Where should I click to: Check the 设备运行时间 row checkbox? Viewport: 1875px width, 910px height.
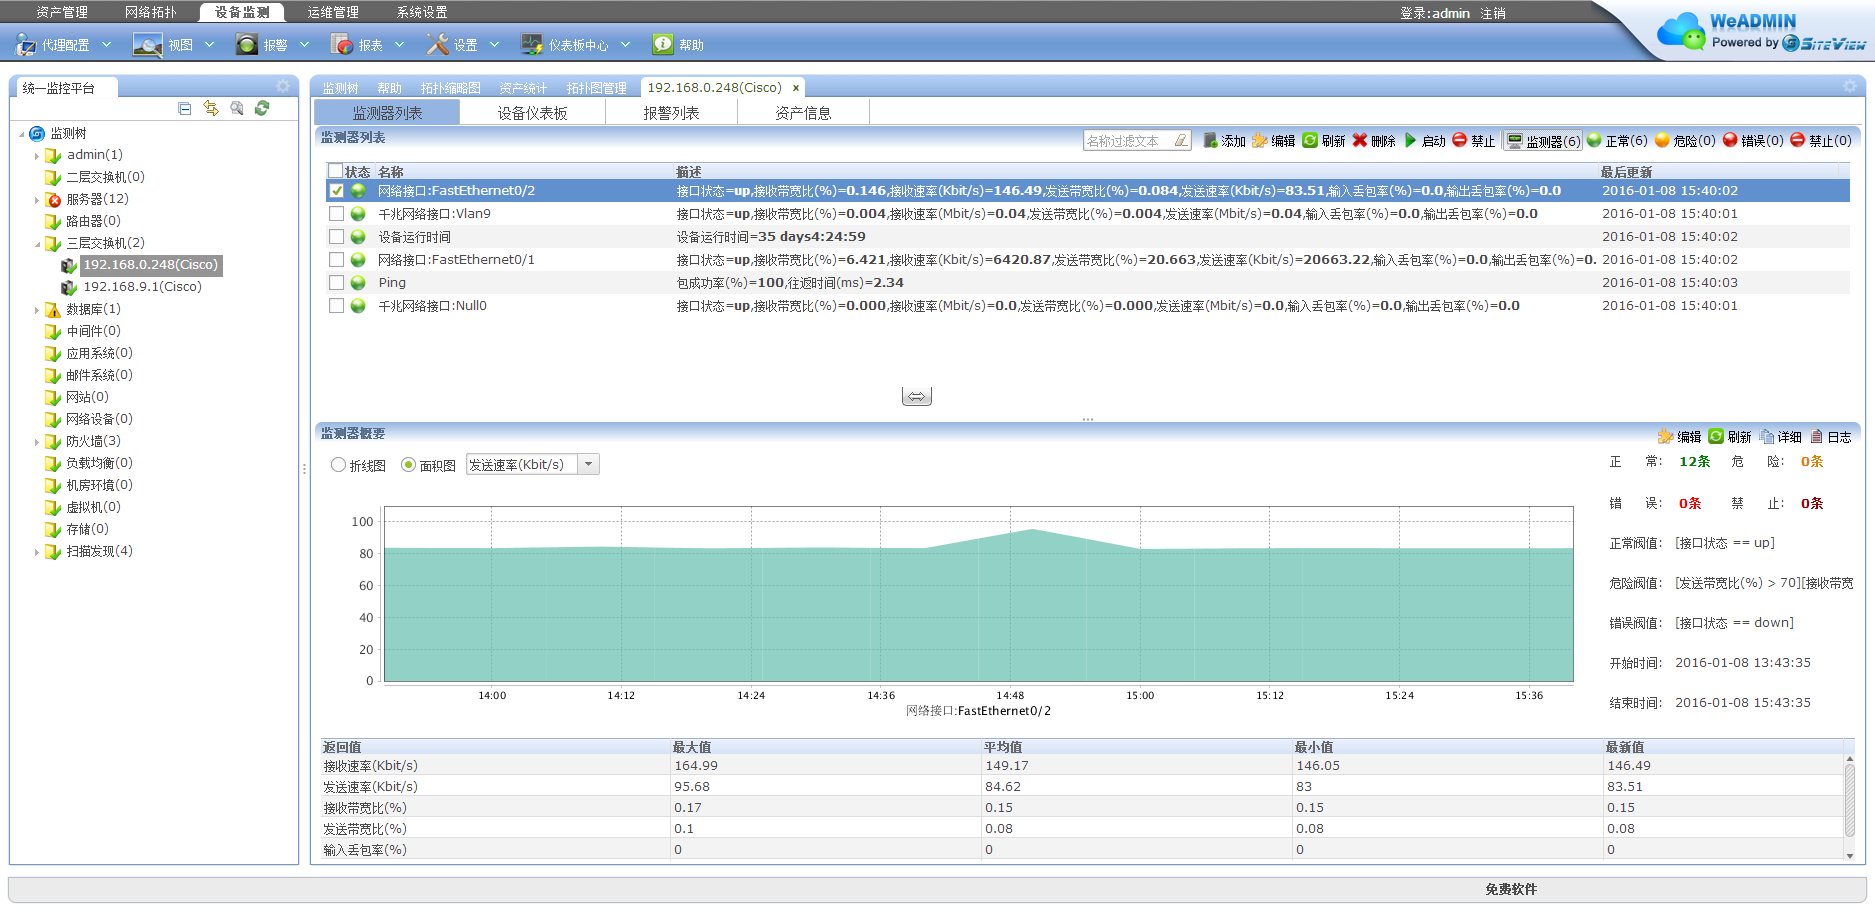336,236
